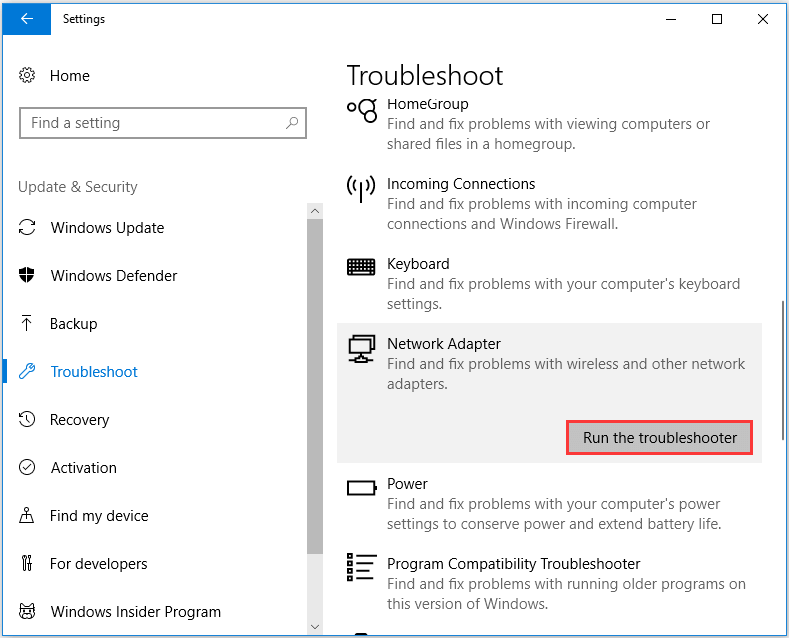
Task: Select the Power troubleshooter entry
Action: (x=549, y=503)
